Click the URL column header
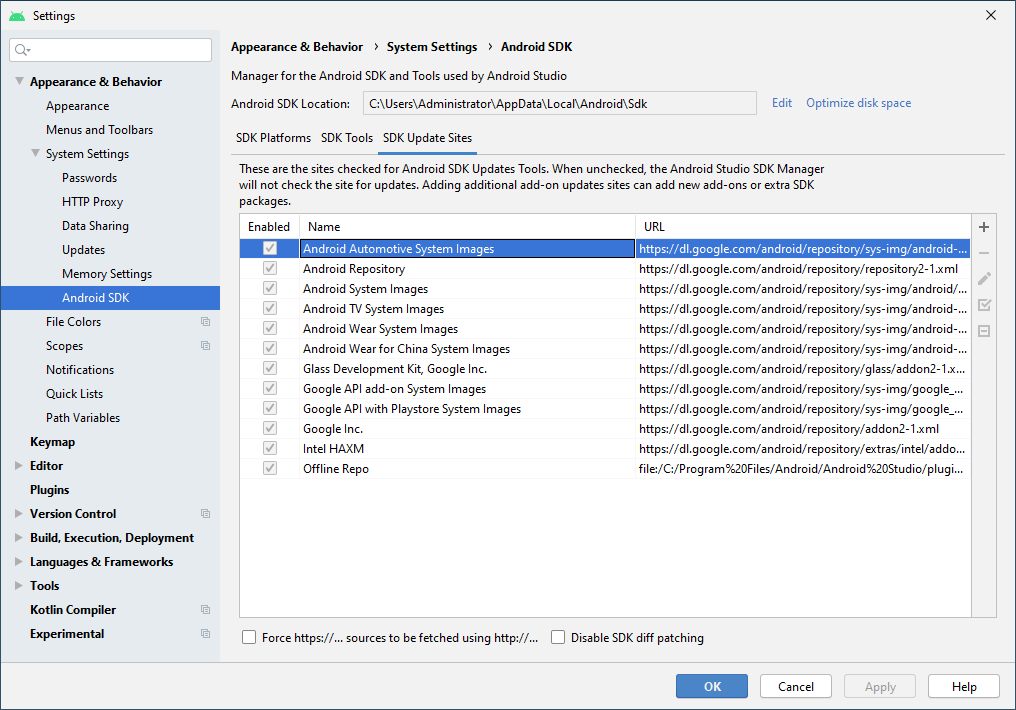The width and height of the screenshot is (1016, 710). point(803,227)
